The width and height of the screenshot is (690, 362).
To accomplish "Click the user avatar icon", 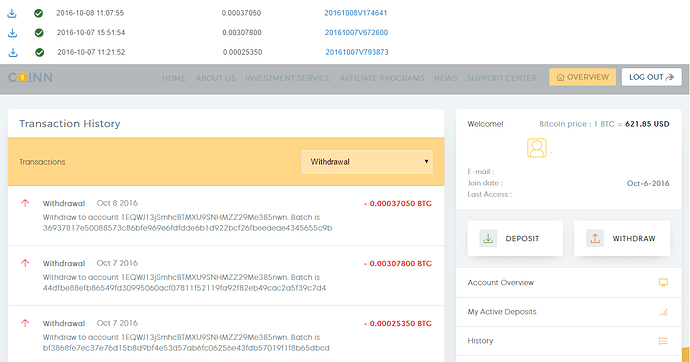I will coord(537,148).
